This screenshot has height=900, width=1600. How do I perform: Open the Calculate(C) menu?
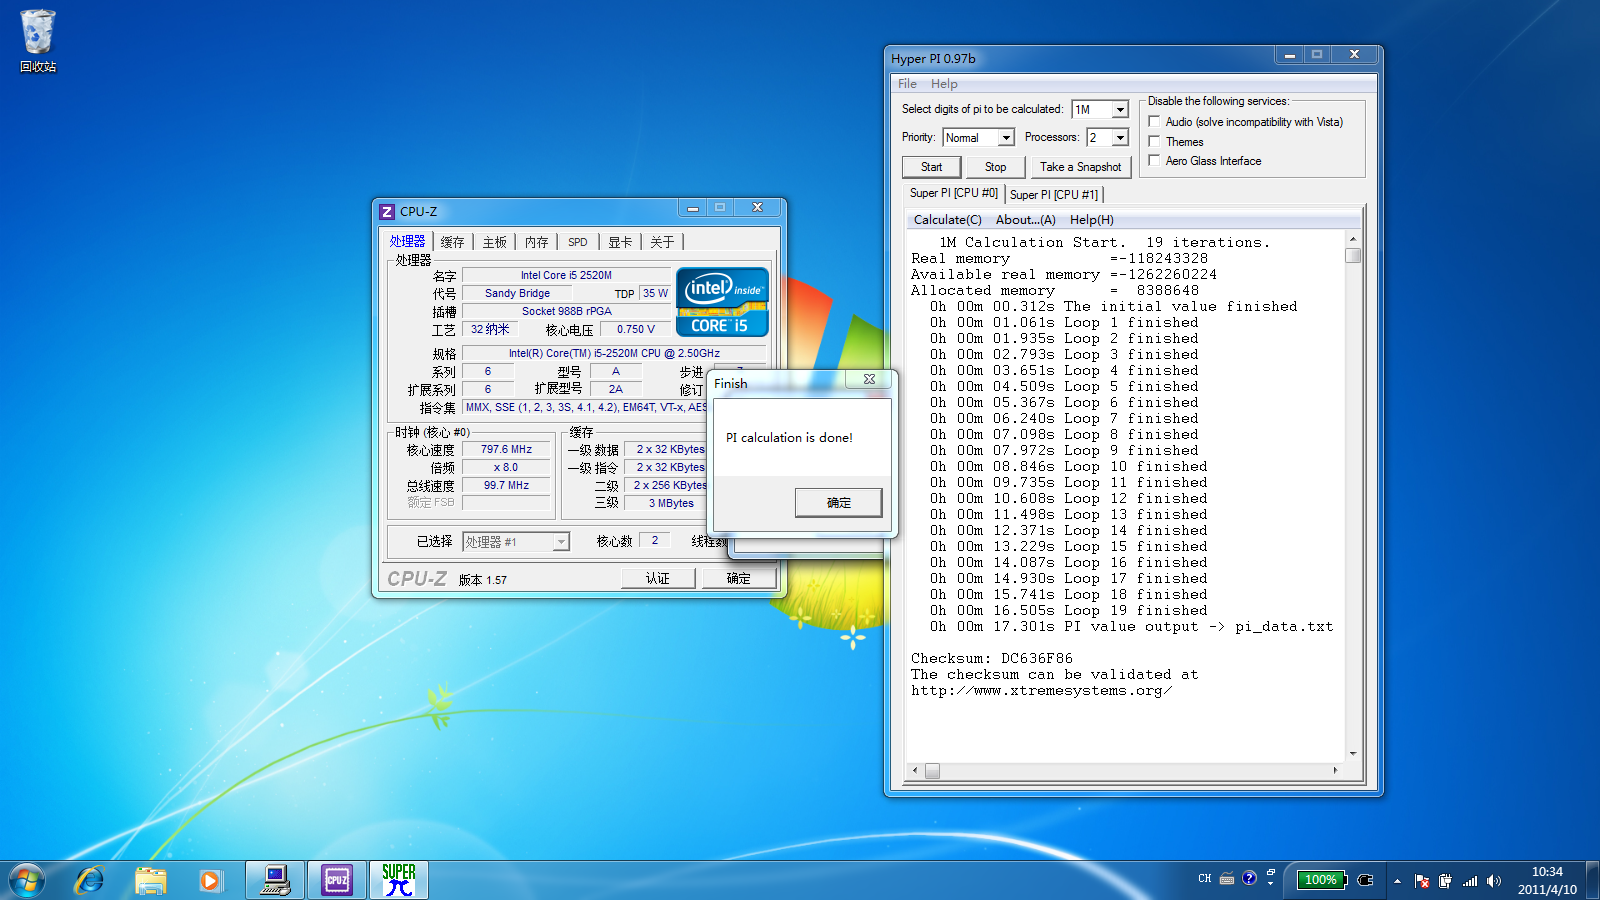[947, 220]
